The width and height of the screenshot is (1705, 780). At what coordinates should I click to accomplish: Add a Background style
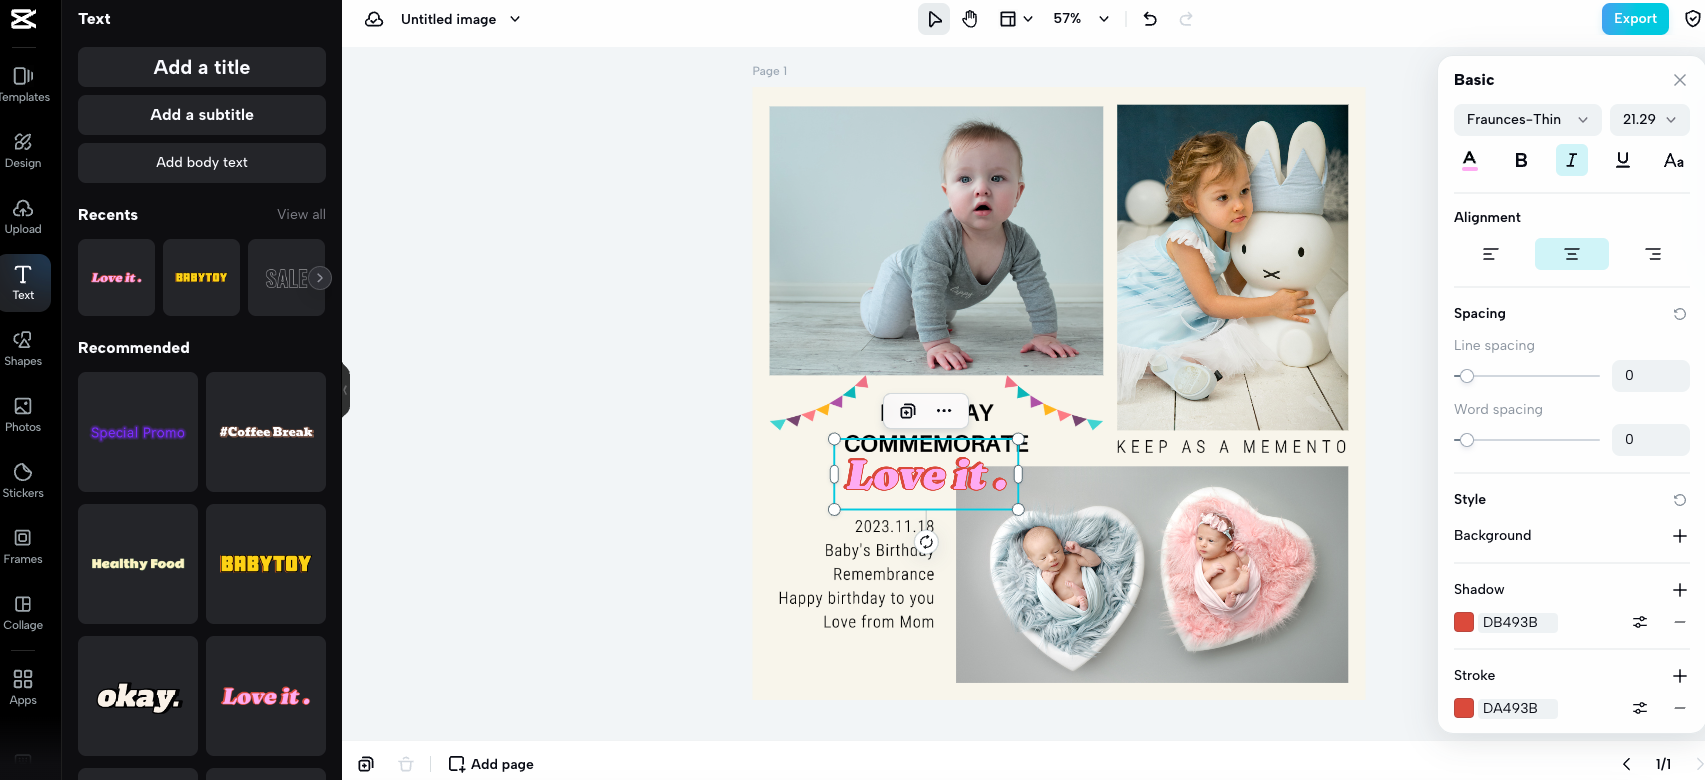(x=1680, y=536)
